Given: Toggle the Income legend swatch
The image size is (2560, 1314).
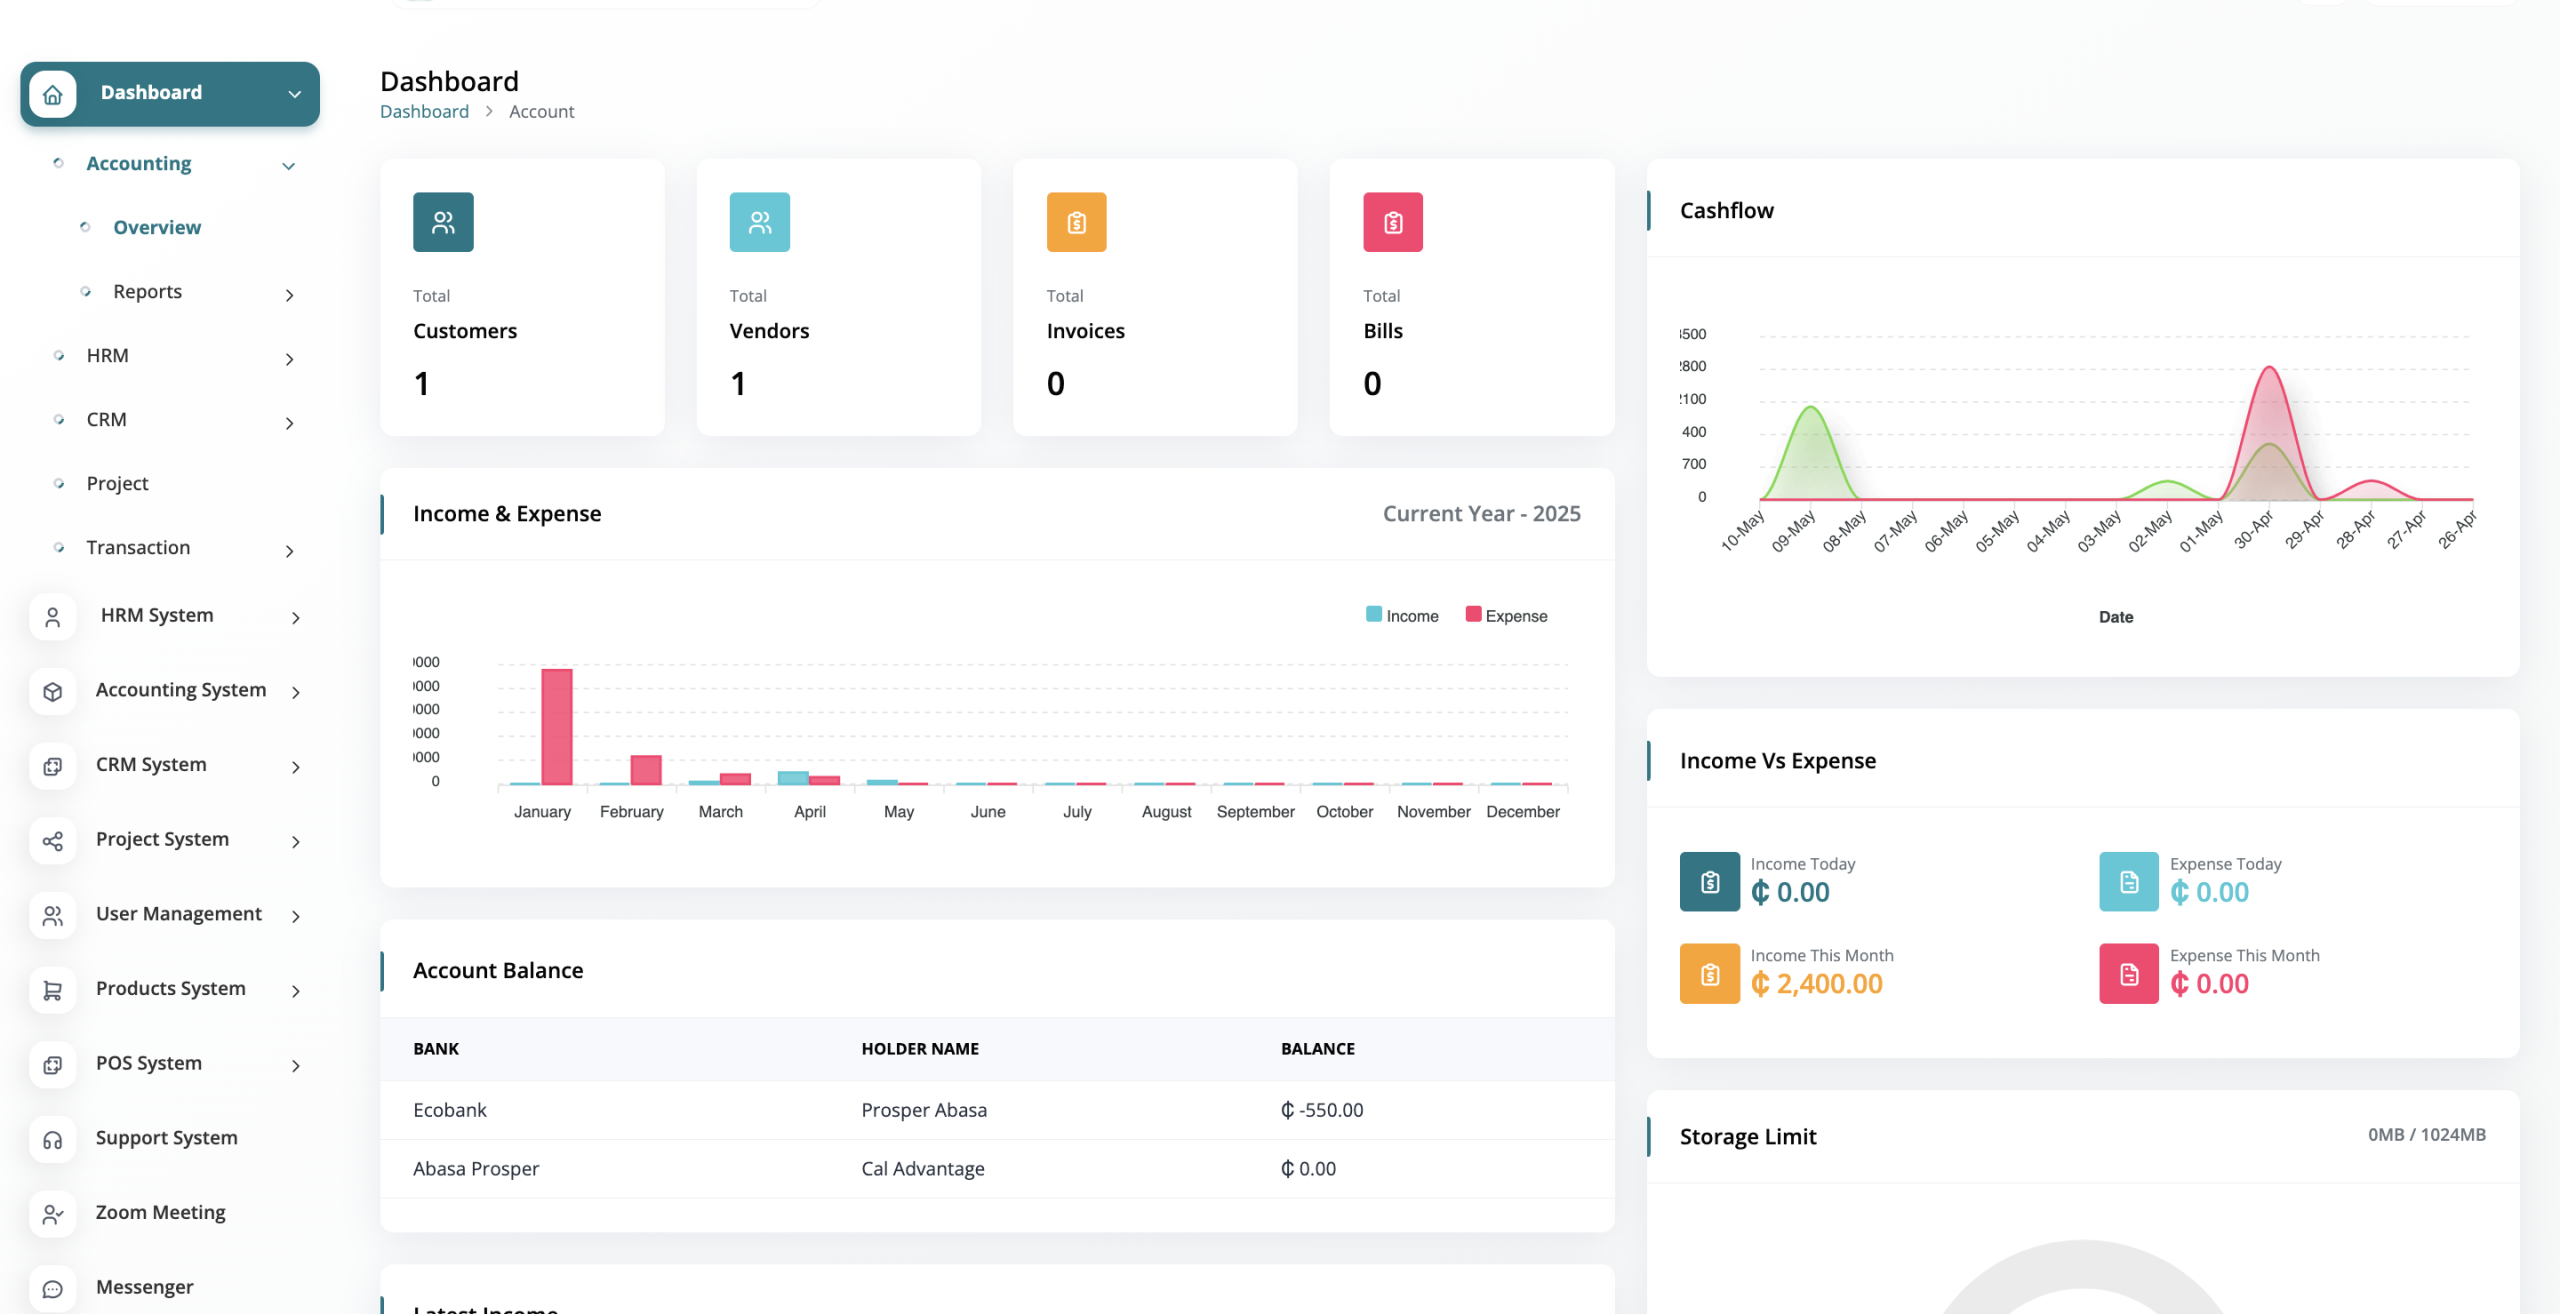Looking at the screenshot, I should click(1374, 614).
